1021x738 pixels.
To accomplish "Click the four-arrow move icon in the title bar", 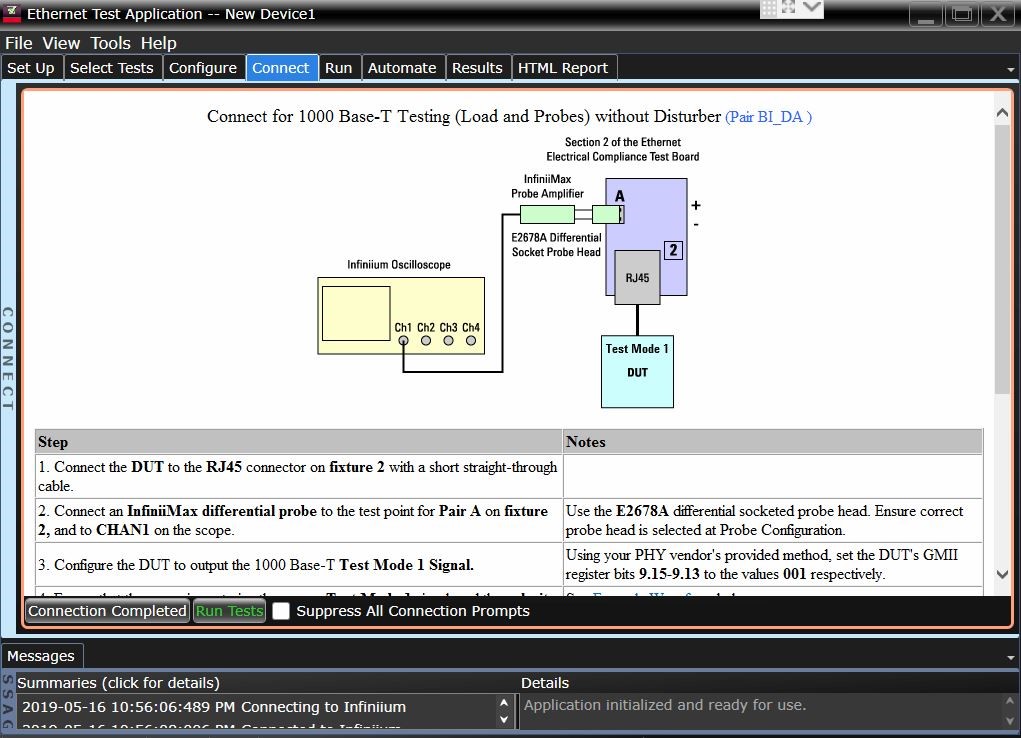I will [x=789, y=7].
